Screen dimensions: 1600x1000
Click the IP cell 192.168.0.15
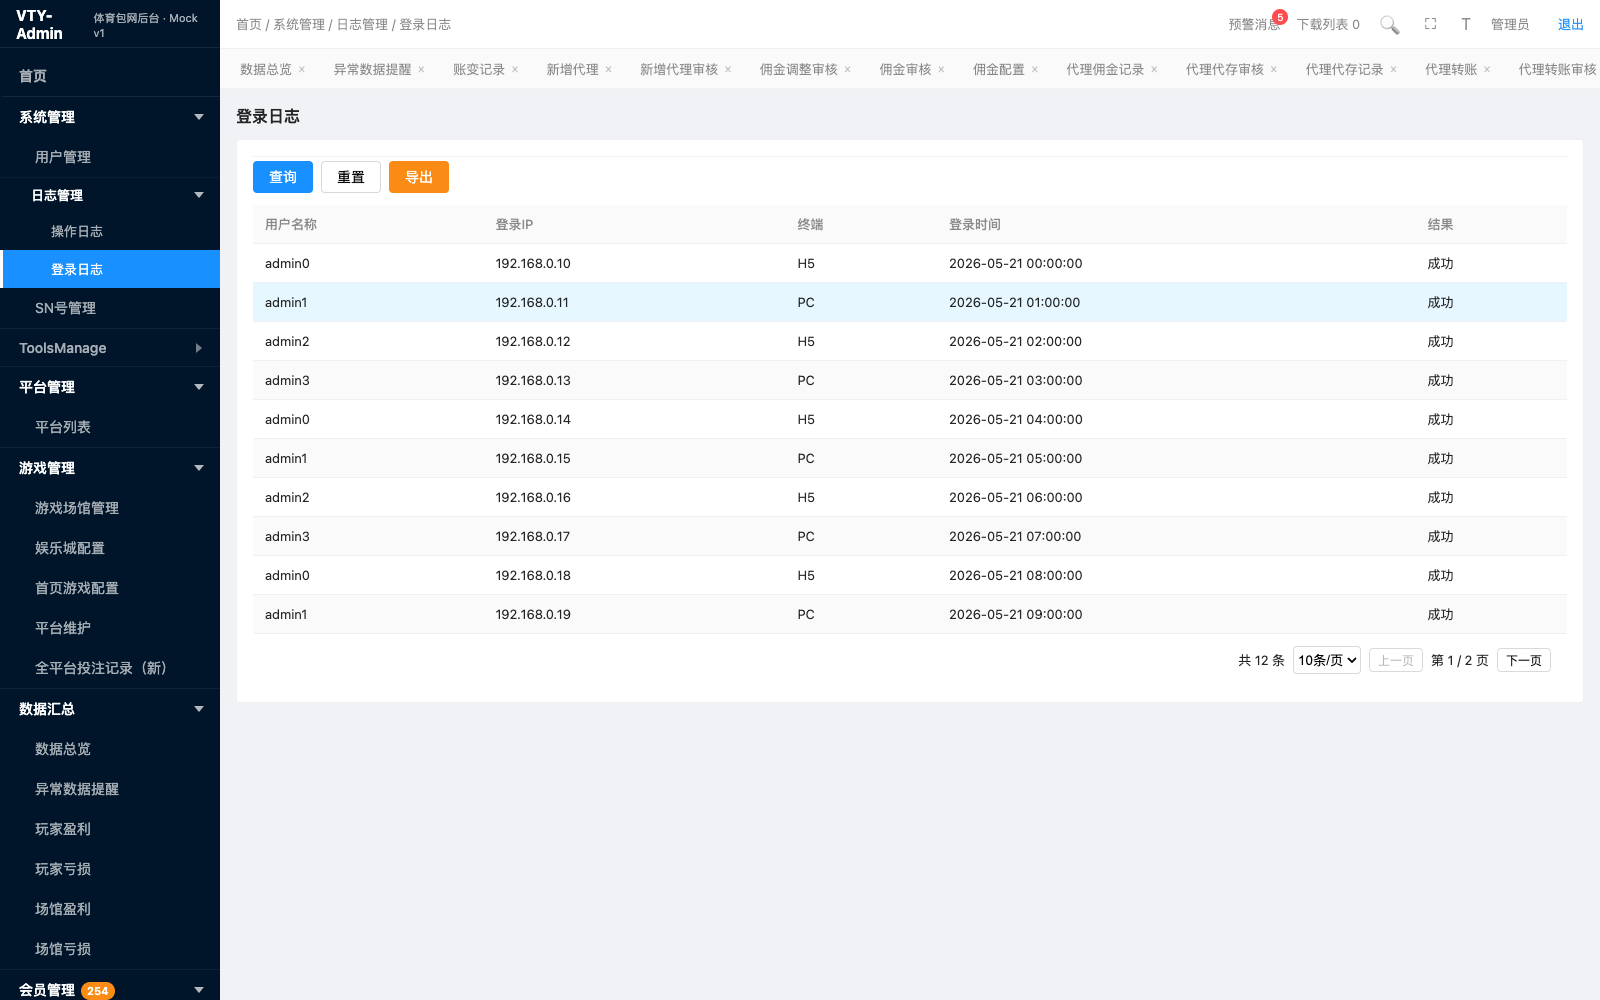533,459
